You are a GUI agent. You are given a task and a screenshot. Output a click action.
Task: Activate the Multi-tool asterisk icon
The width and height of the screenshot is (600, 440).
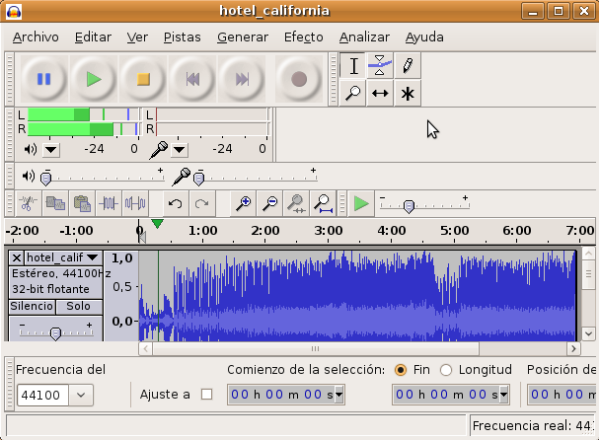407,93
